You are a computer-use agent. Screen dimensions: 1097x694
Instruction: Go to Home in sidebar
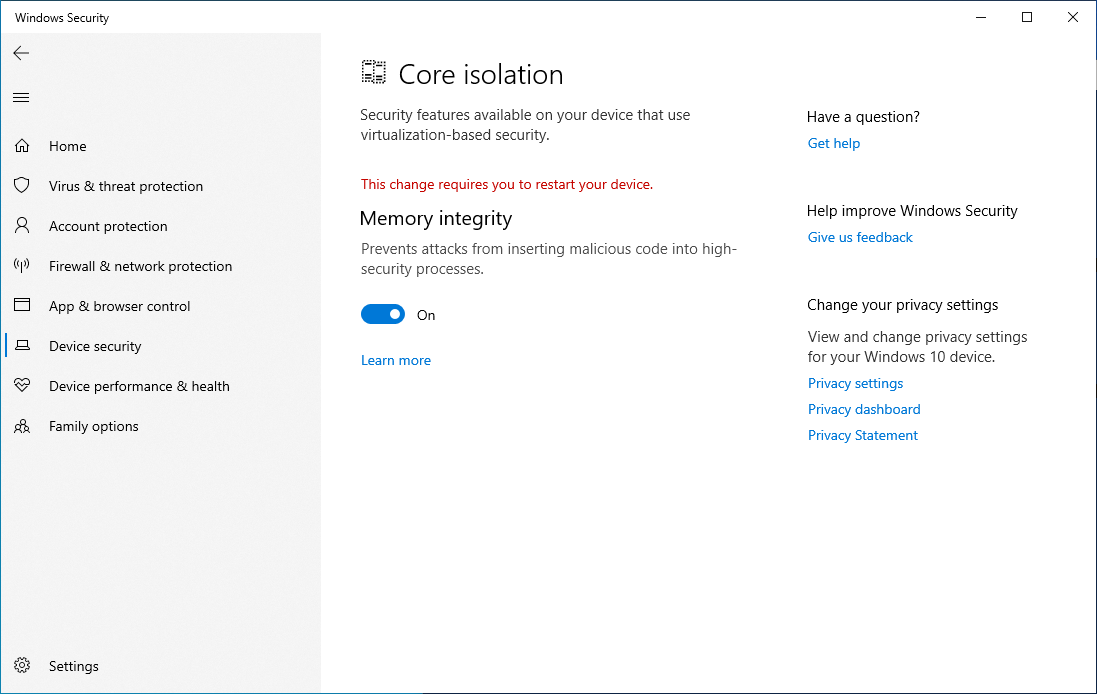click(x=68, y=146)
